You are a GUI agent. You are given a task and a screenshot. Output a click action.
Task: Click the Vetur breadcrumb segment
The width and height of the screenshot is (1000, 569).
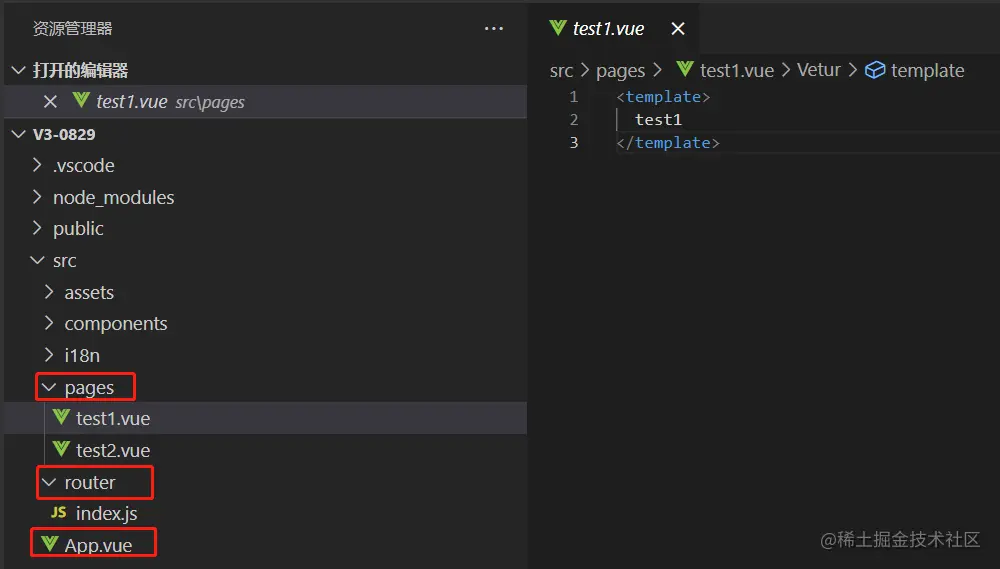pos(818,70)
